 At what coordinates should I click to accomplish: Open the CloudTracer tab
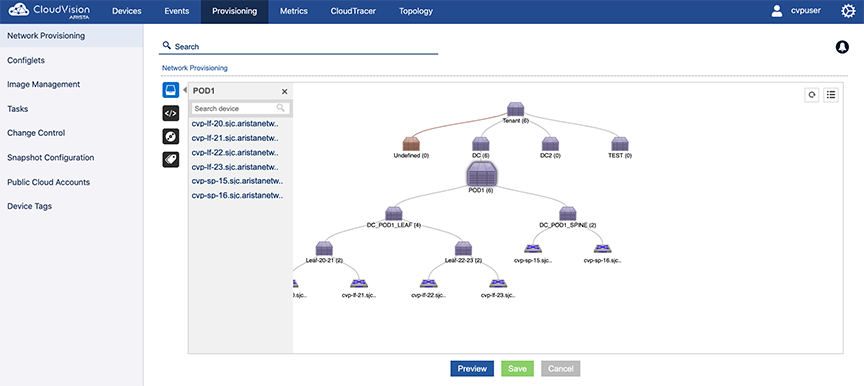353,11
